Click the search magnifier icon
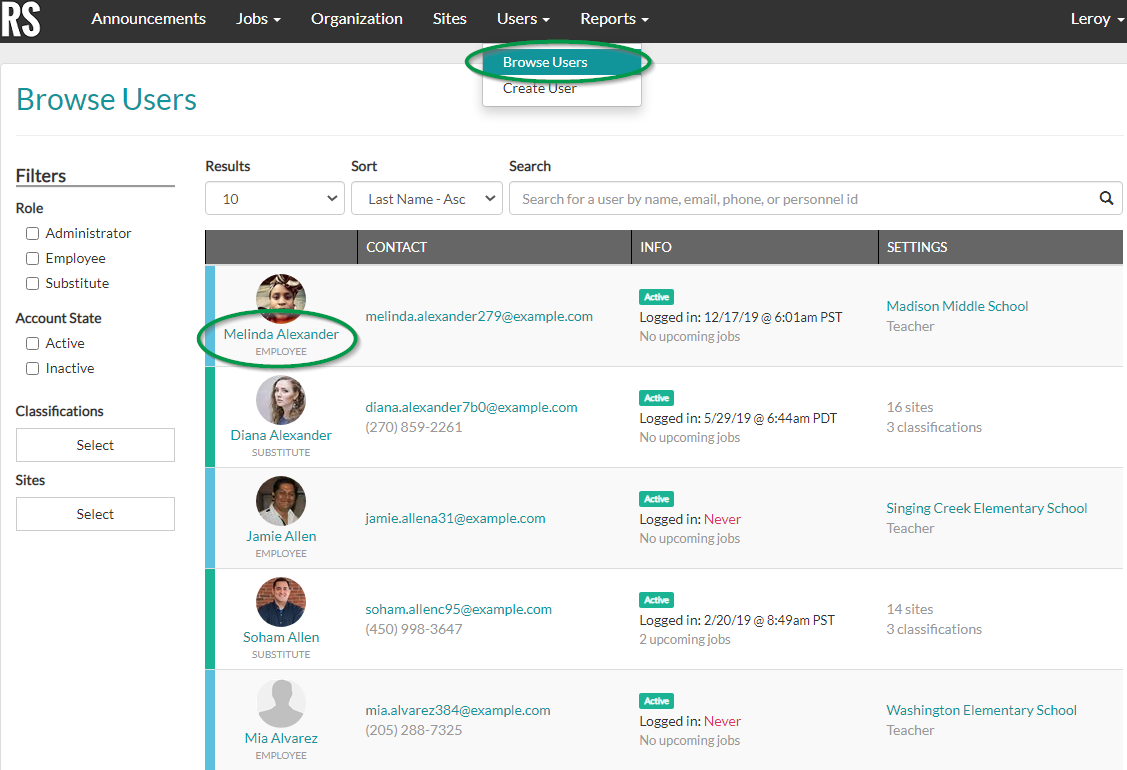The image size is (1127, 770). pyautogui.click(x=1106, y=198)
